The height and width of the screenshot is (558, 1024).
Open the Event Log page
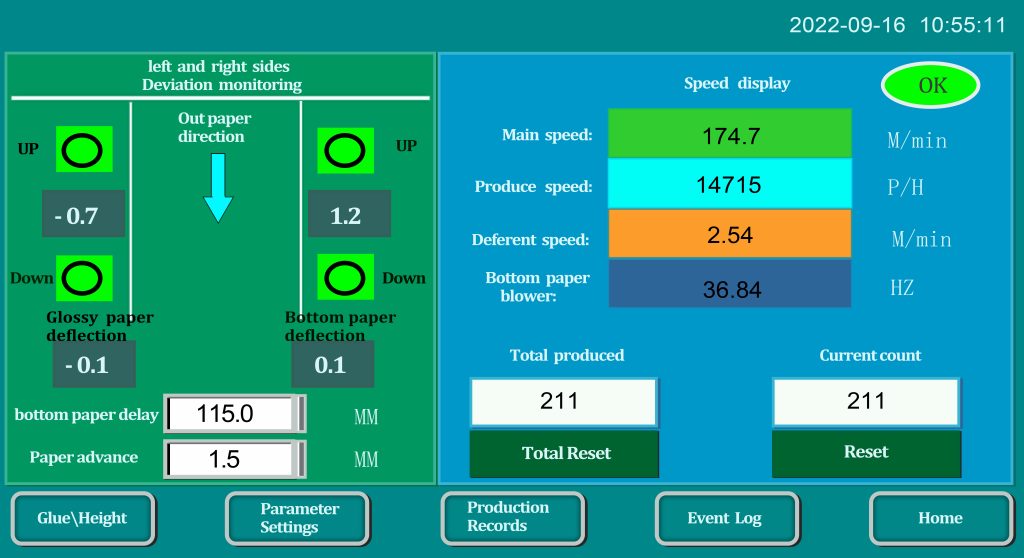[x=726, y=518]
